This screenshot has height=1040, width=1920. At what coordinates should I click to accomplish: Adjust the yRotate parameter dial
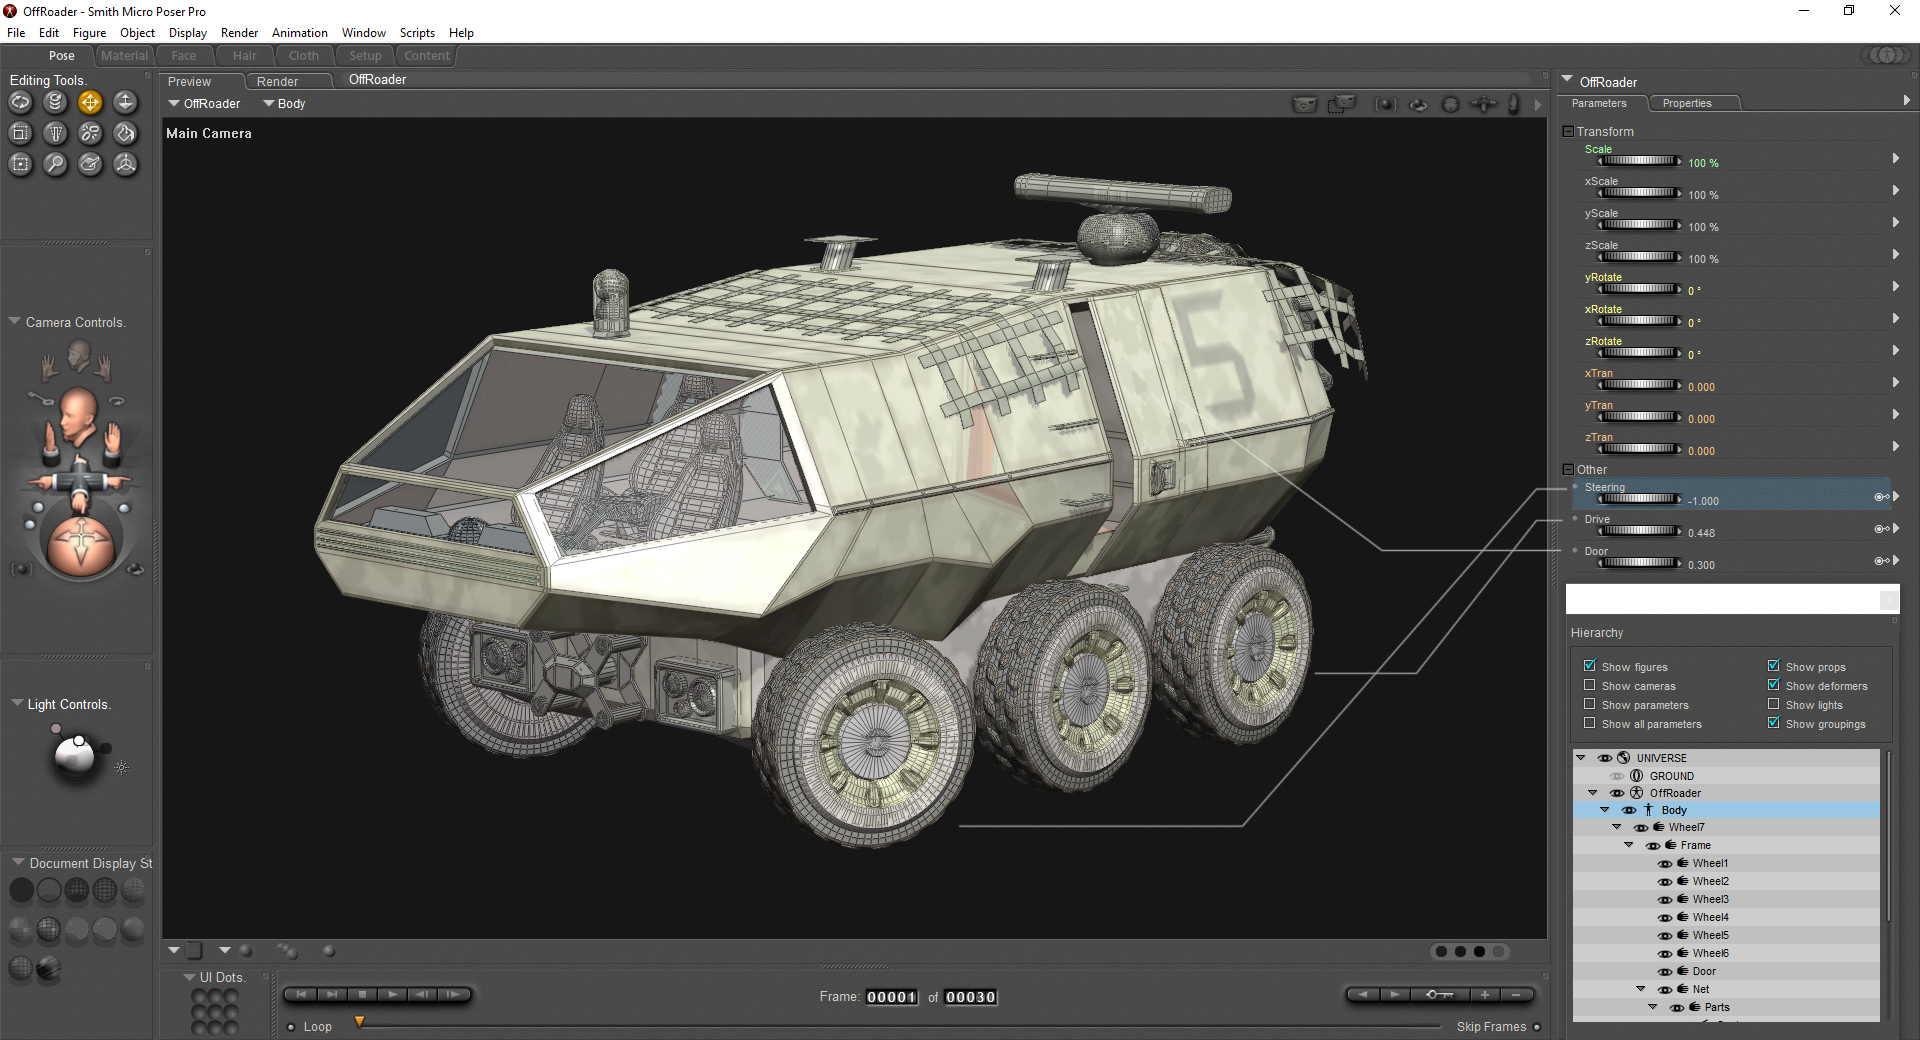point(1640,289)
